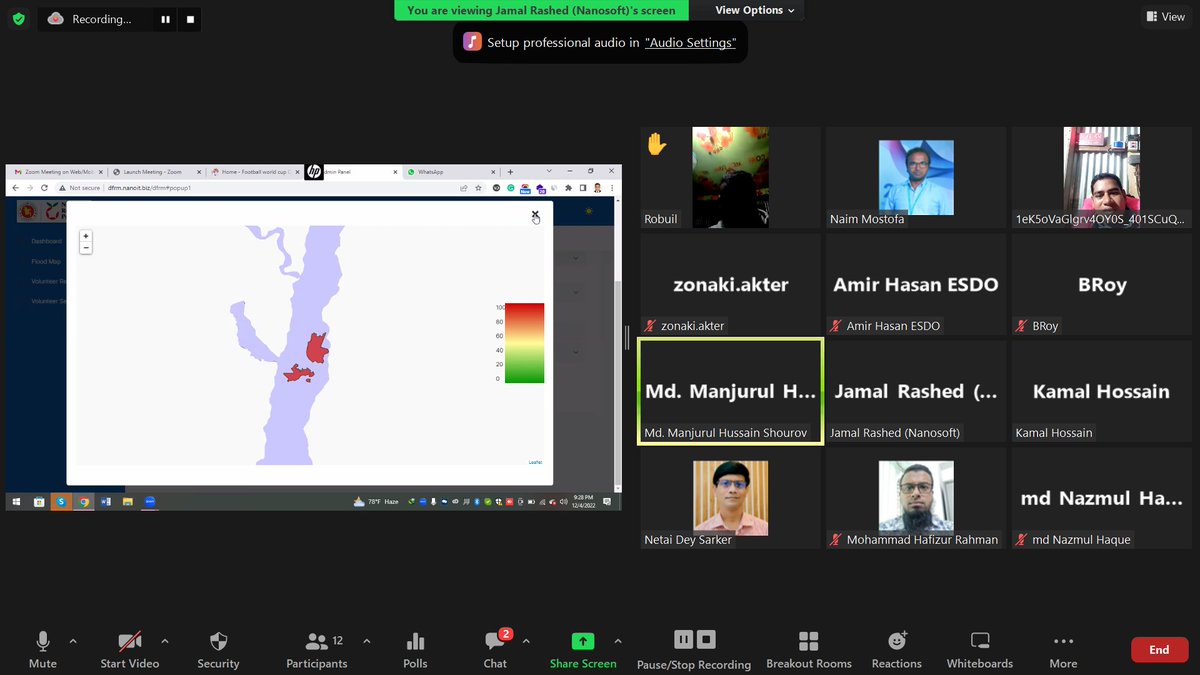
Task: Open the View layout menu
Action: [x=1165, y=16]
